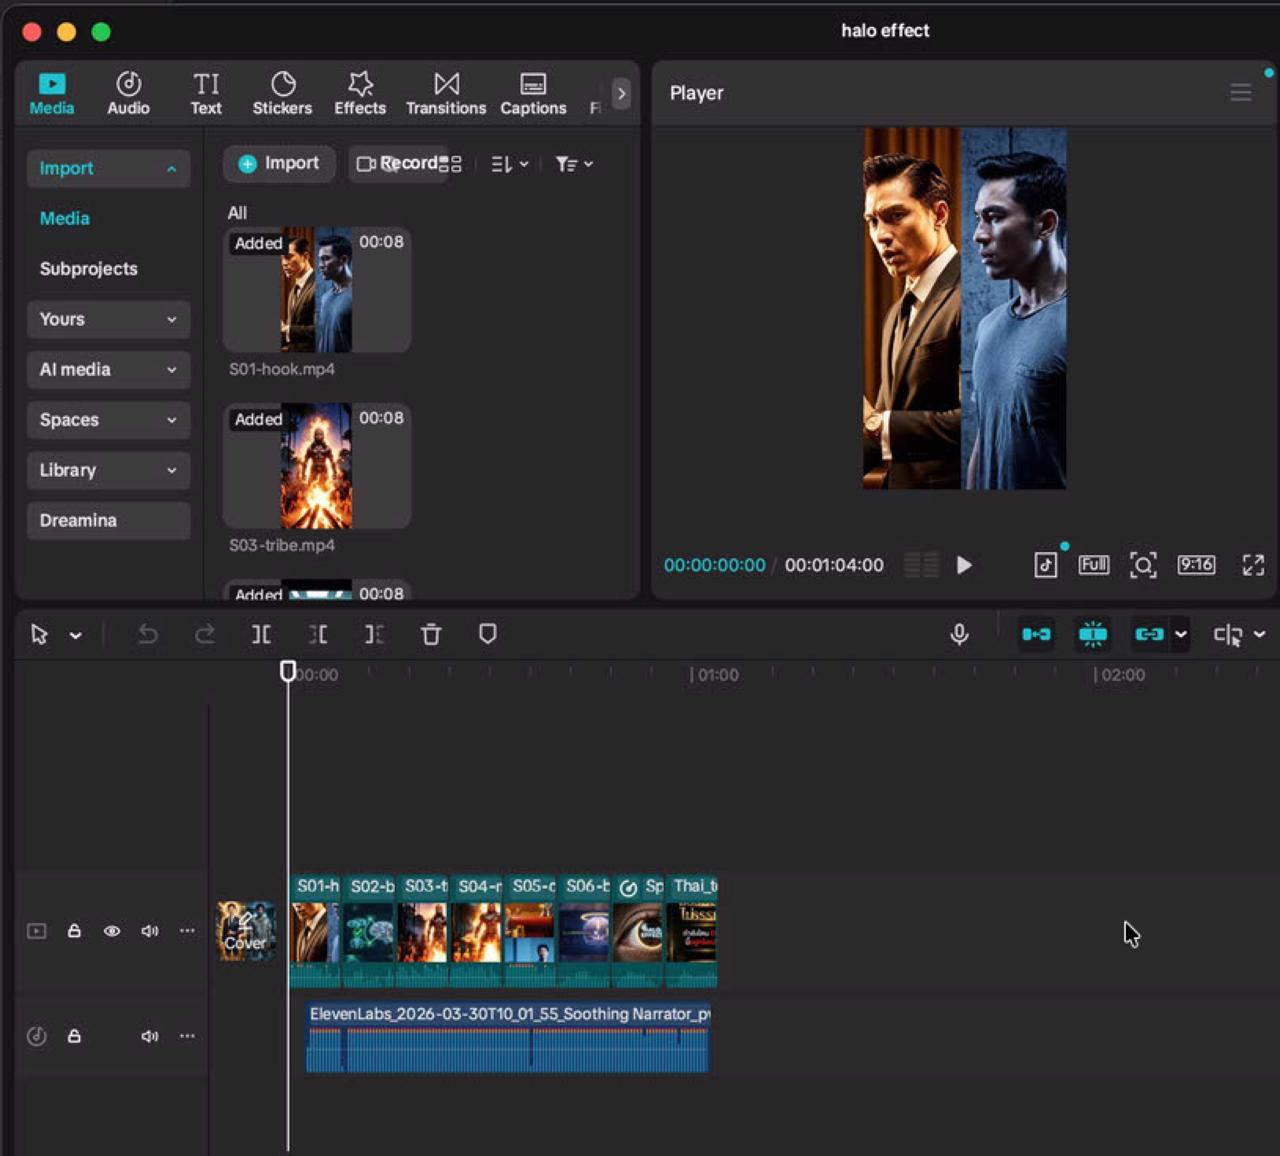Click the Dreamina button in sidebar
Viewport: 1280px width, 1156px height.
pyautogui.click(x=108, y=520)
